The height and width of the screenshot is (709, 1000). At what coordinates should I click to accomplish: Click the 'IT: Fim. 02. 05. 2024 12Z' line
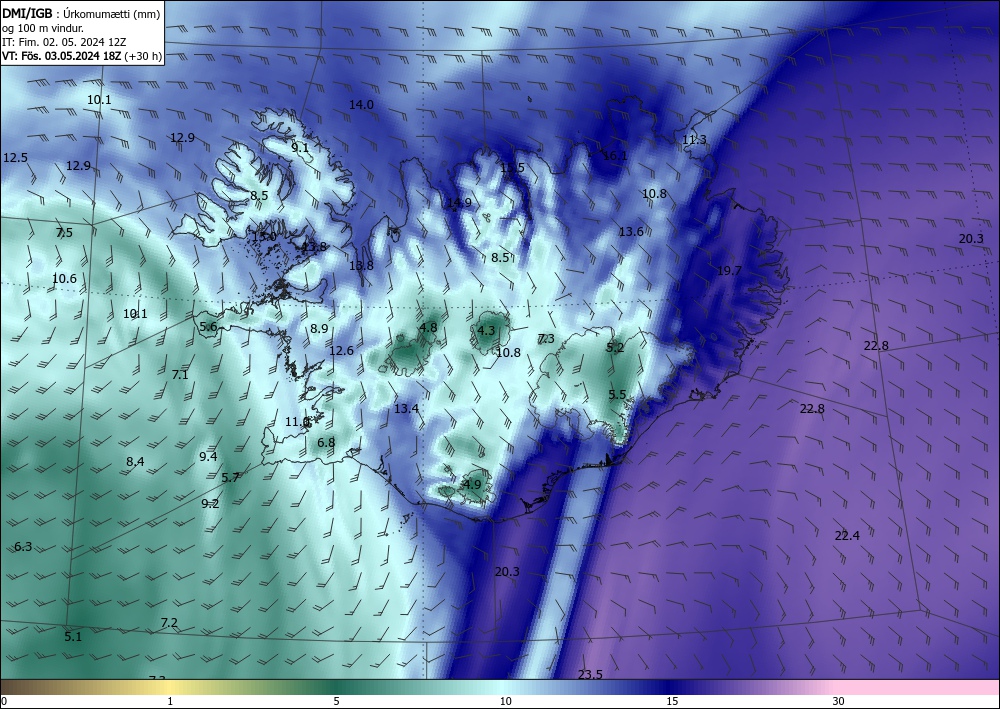click(x=64, y=42)
